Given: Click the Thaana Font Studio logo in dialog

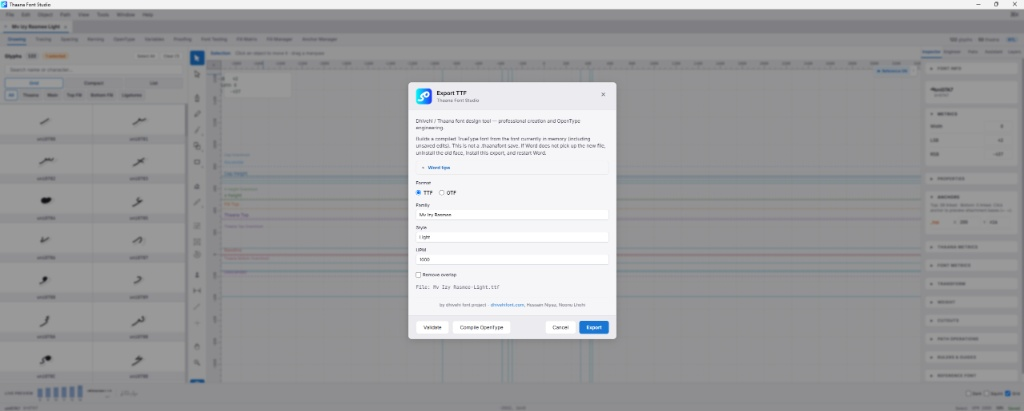Looking at the screenshot, I should click(x=424, y=96).
